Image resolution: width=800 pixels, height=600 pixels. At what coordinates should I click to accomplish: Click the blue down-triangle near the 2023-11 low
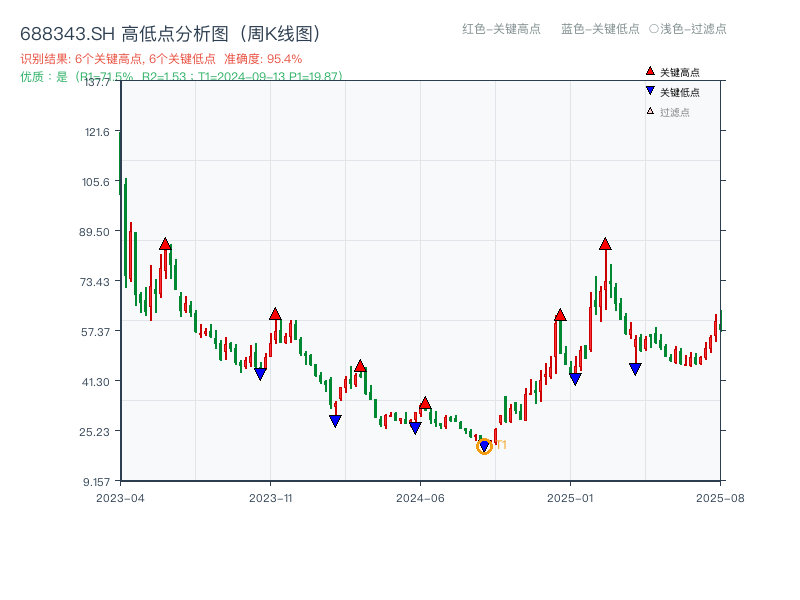tap(262, 374)
